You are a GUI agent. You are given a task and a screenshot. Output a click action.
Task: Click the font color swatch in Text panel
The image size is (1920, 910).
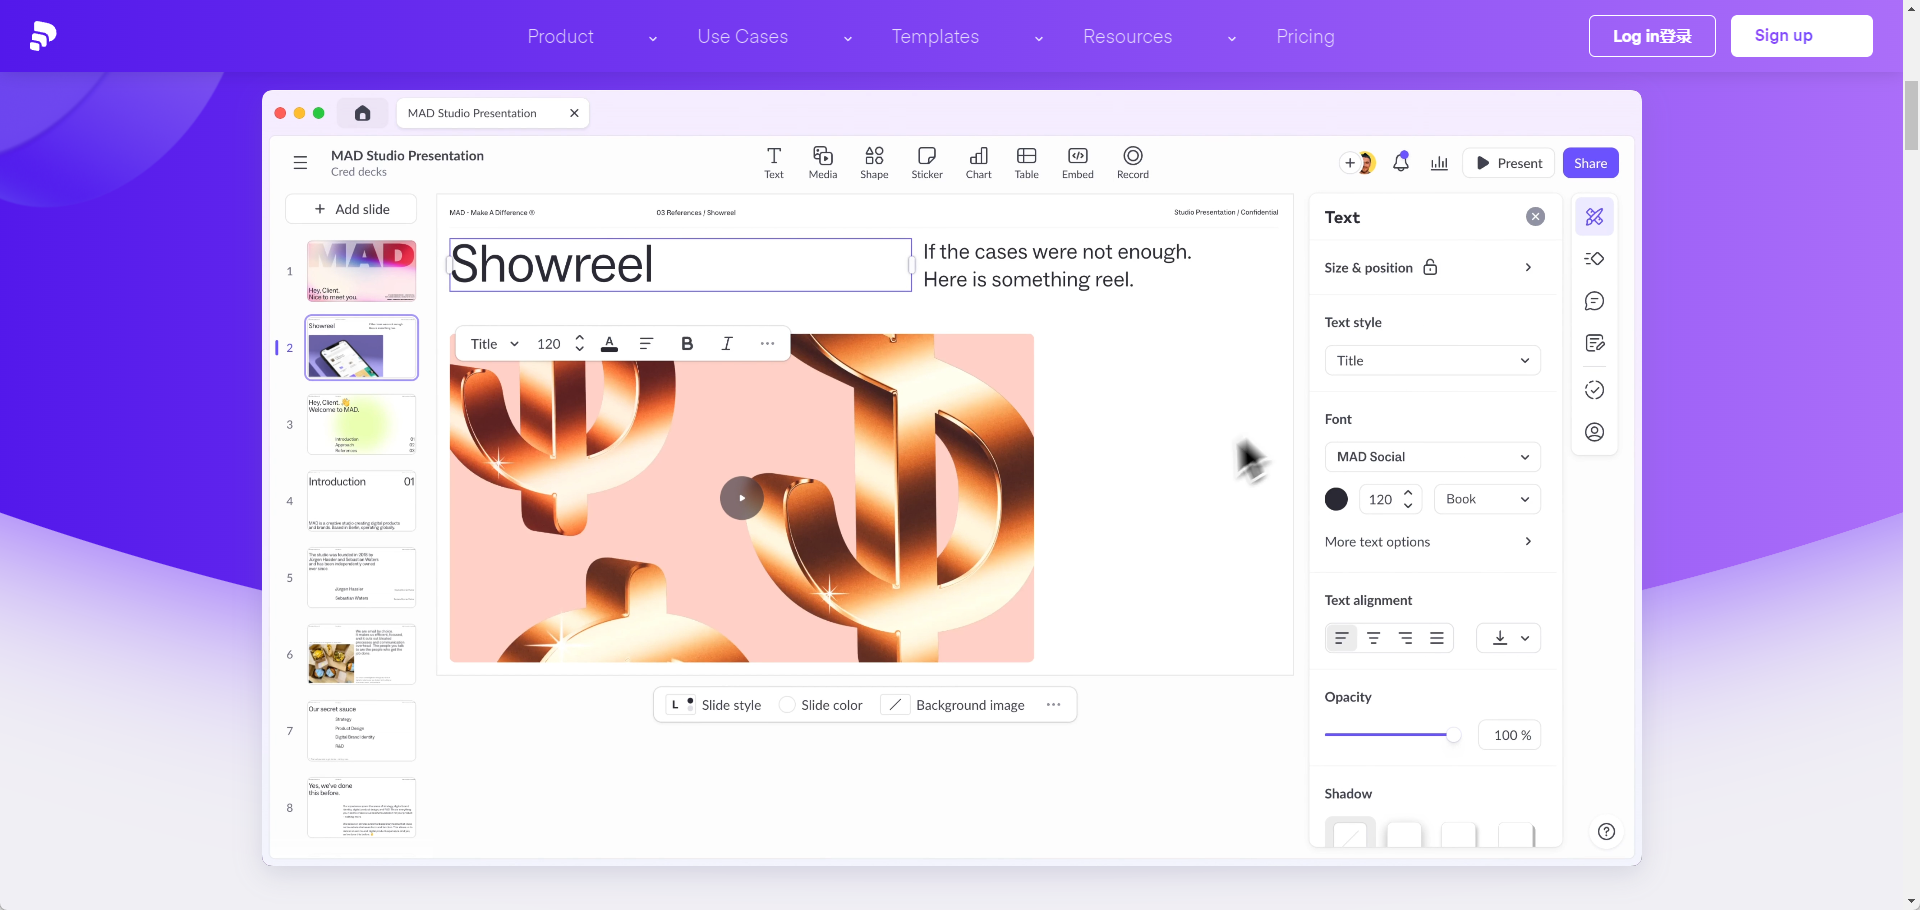[x=1336, y=499]
